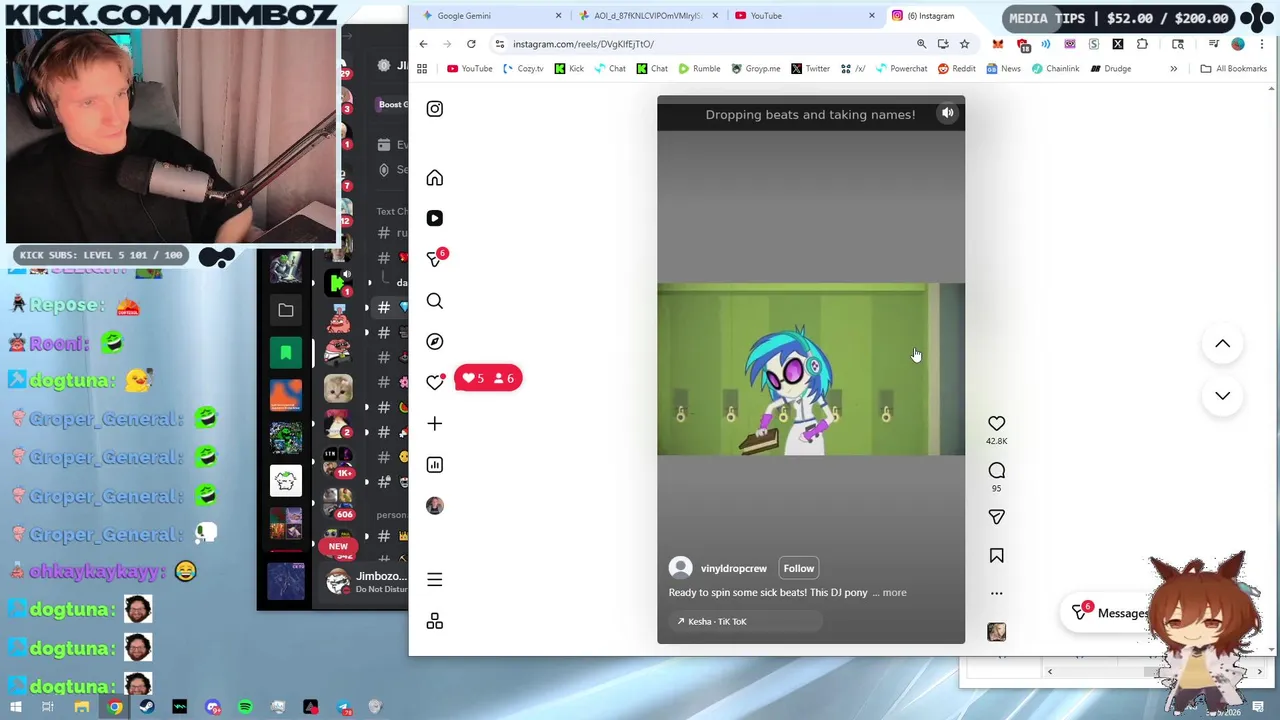The width and height of the screenshot is (1280, 720).
Task: Switch to the AOI_d_87fKNL tab
Action: 648,16
